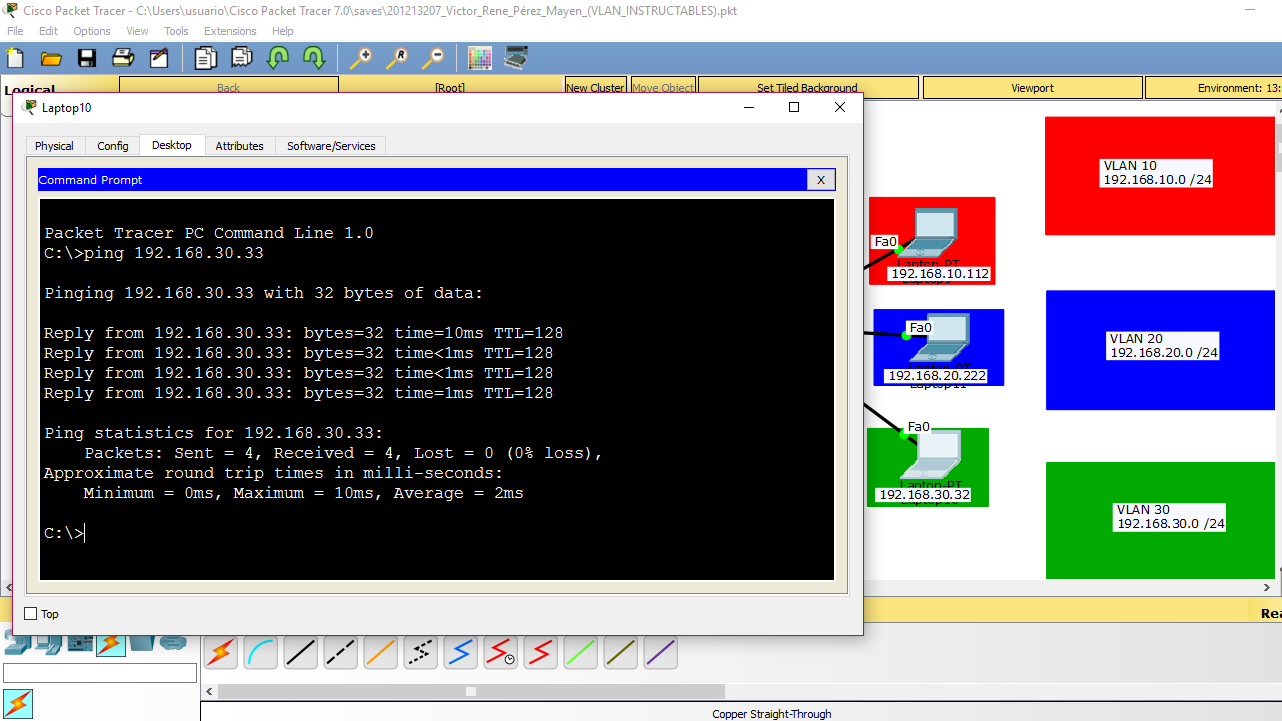Select the red Serial DCE cable with clock
1282x721 pixels.
pyautogui.click(x=501, y=653)
